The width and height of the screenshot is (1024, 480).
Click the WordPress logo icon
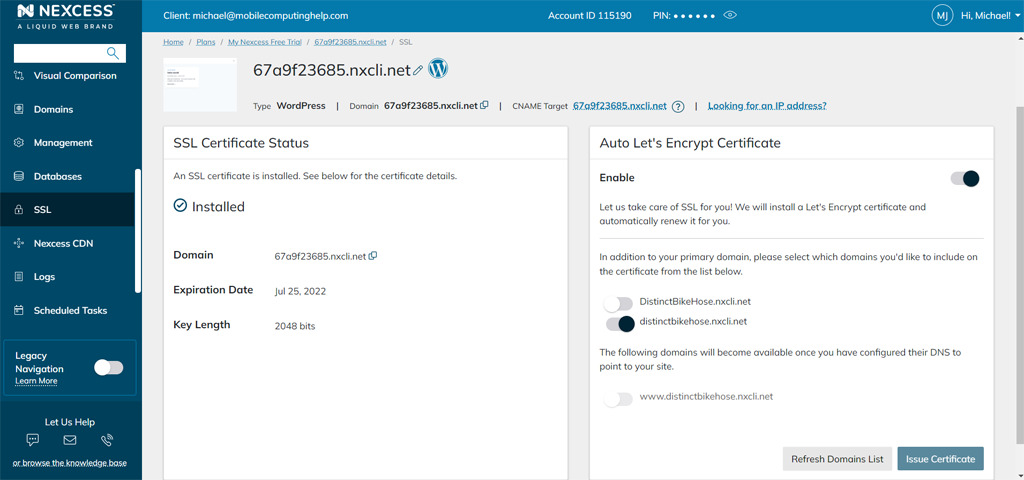(438, 69)
